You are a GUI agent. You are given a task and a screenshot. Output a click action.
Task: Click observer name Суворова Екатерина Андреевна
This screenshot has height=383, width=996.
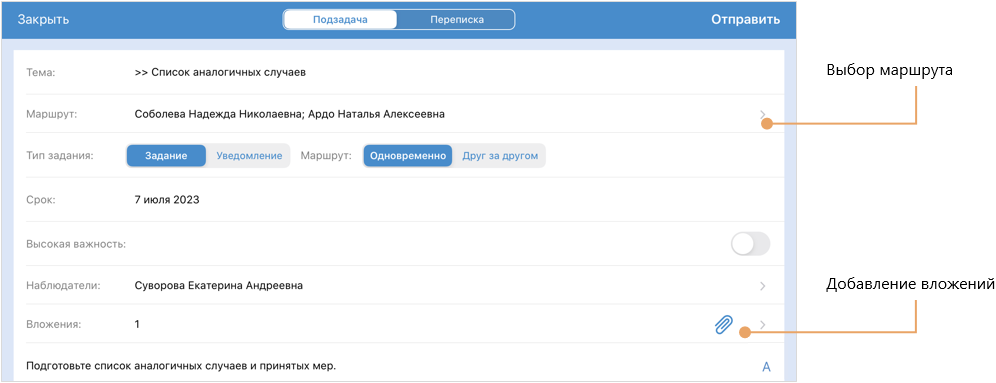click(x=219, y=286)
